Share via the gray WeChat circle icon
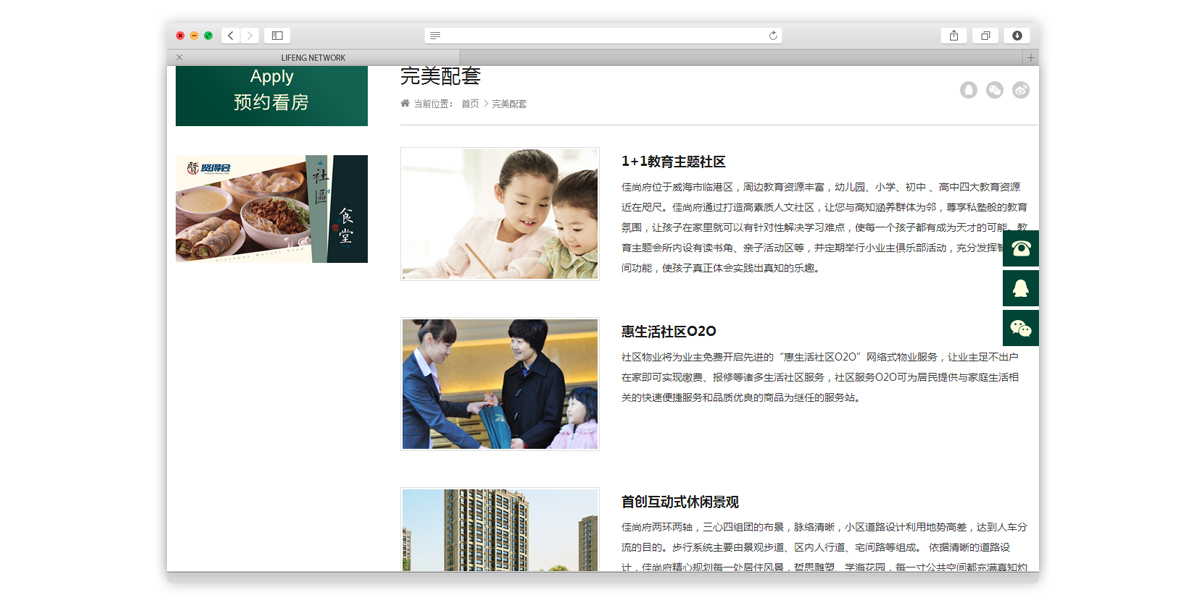Viewport: 1190px width, 606px height. click(x=994, y=90)
